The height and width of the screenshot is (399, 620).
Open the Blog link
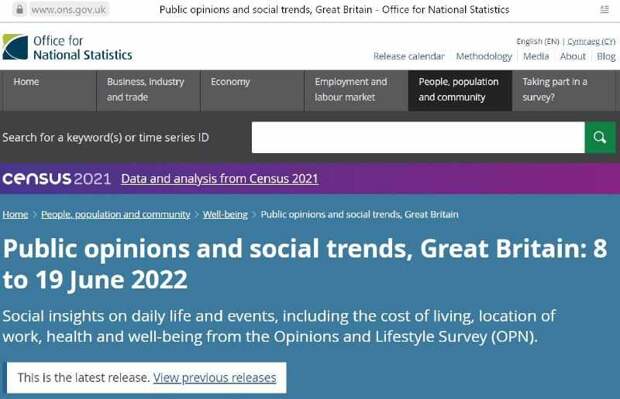point(606,57)
